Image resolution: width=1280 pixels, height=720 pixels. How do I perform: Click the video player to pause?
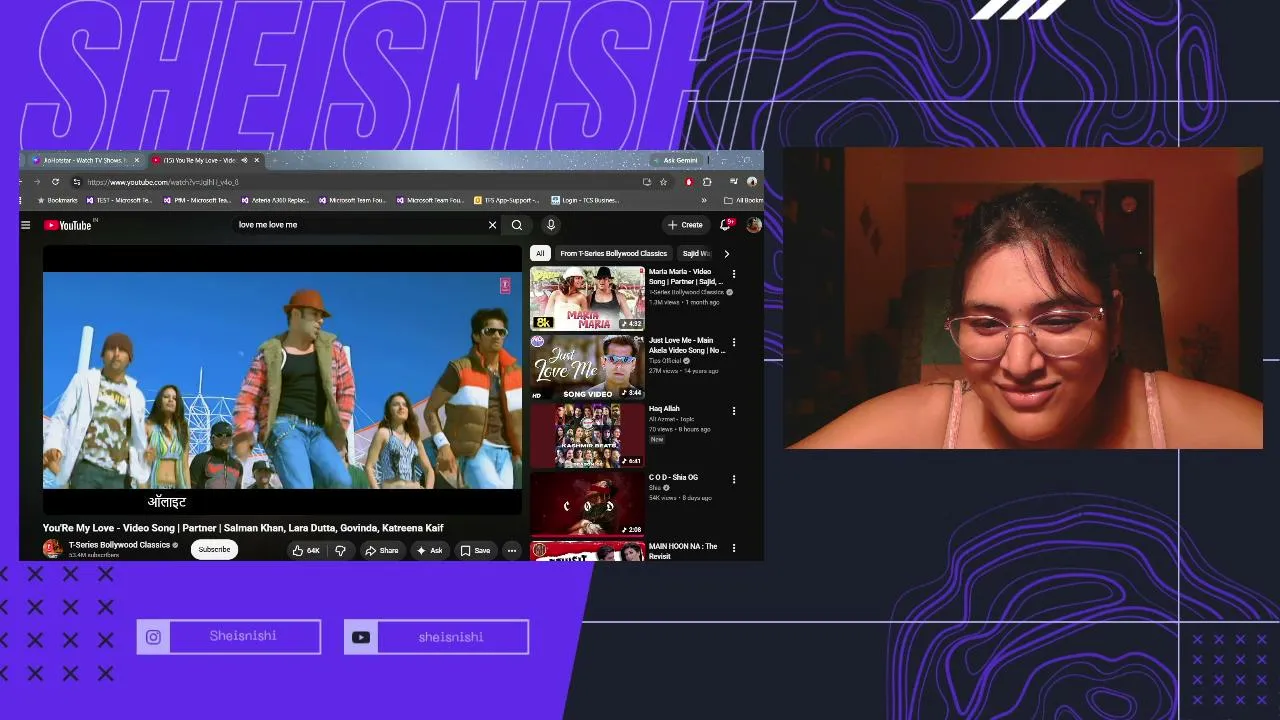[x=282, y=380]
